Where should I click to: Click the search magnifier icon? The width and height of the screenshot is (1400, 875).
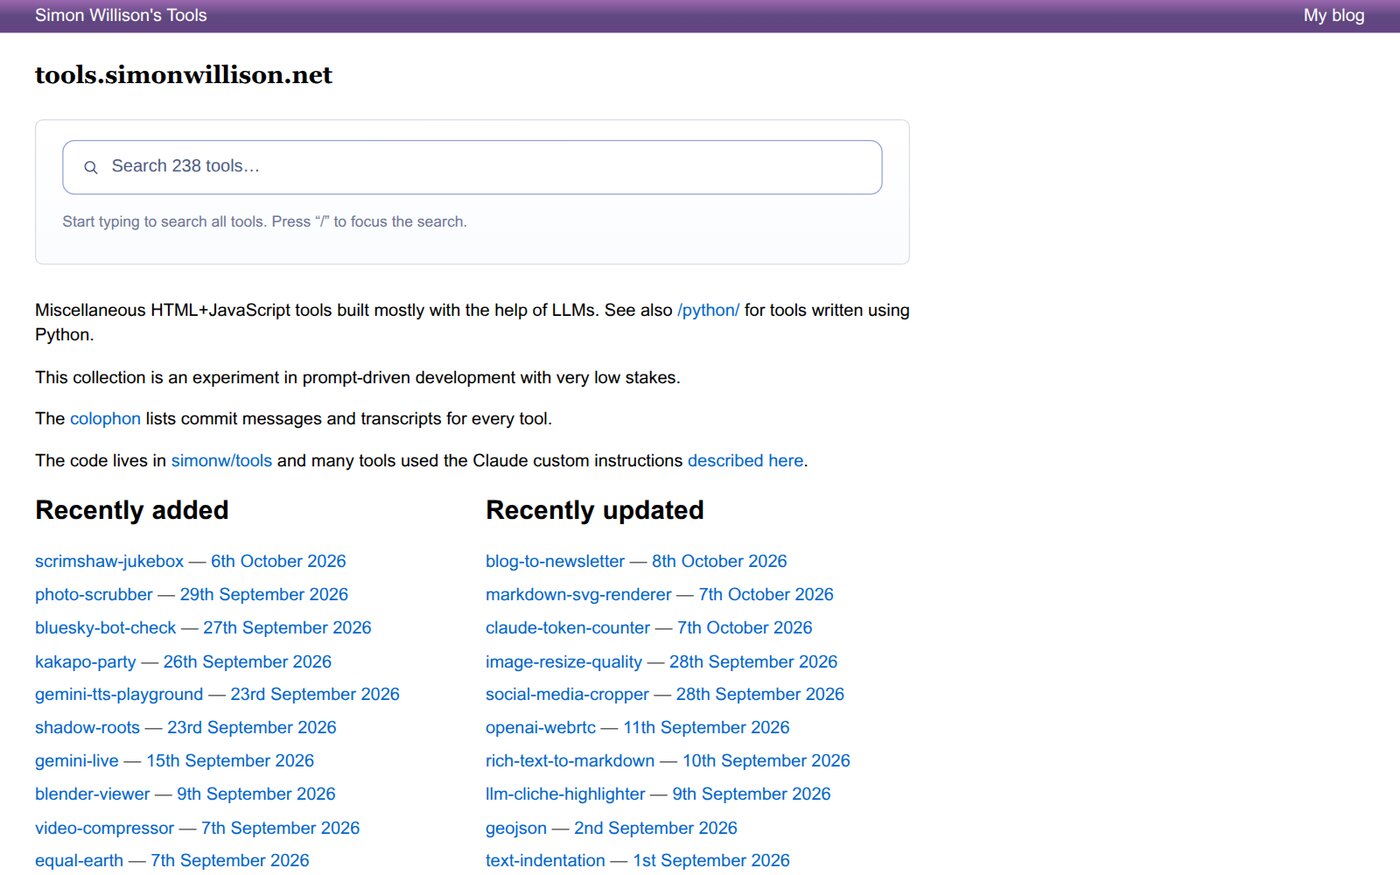90,167
